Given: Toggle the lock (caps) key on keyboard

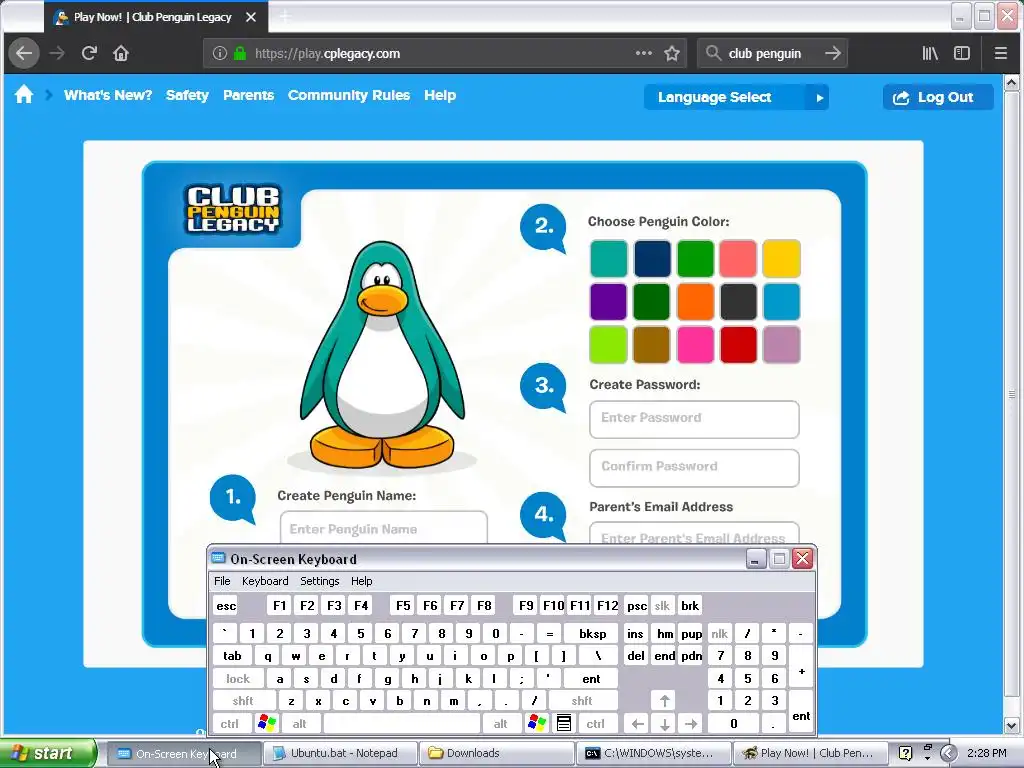Looking at the screenshot, I should coord(238,679).
